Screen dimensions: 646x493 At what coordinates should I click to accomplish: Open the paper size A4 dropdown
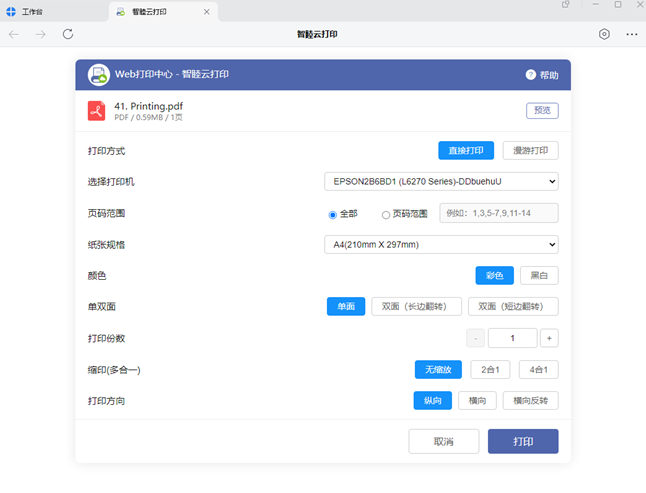(441, 245)
